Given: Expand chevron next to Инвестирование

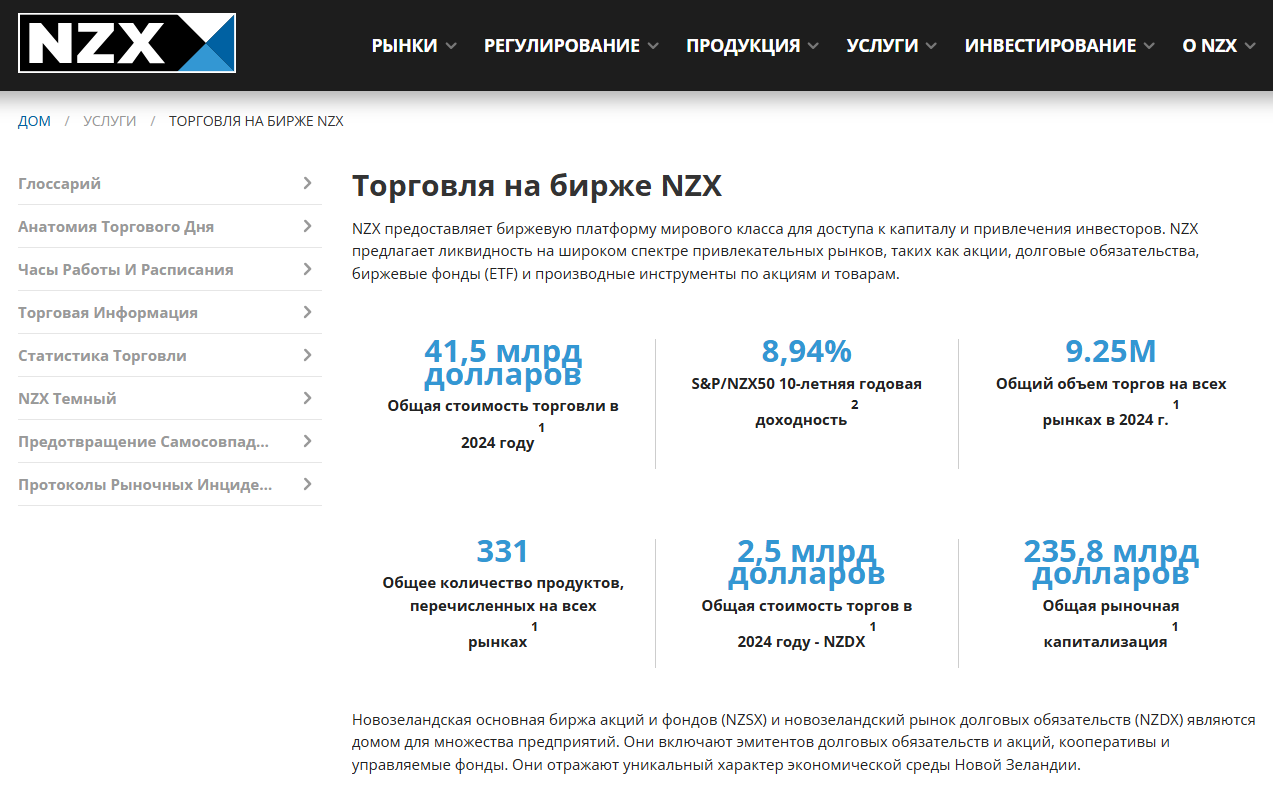Looking at the screenshot, I should pos(1149,46).
